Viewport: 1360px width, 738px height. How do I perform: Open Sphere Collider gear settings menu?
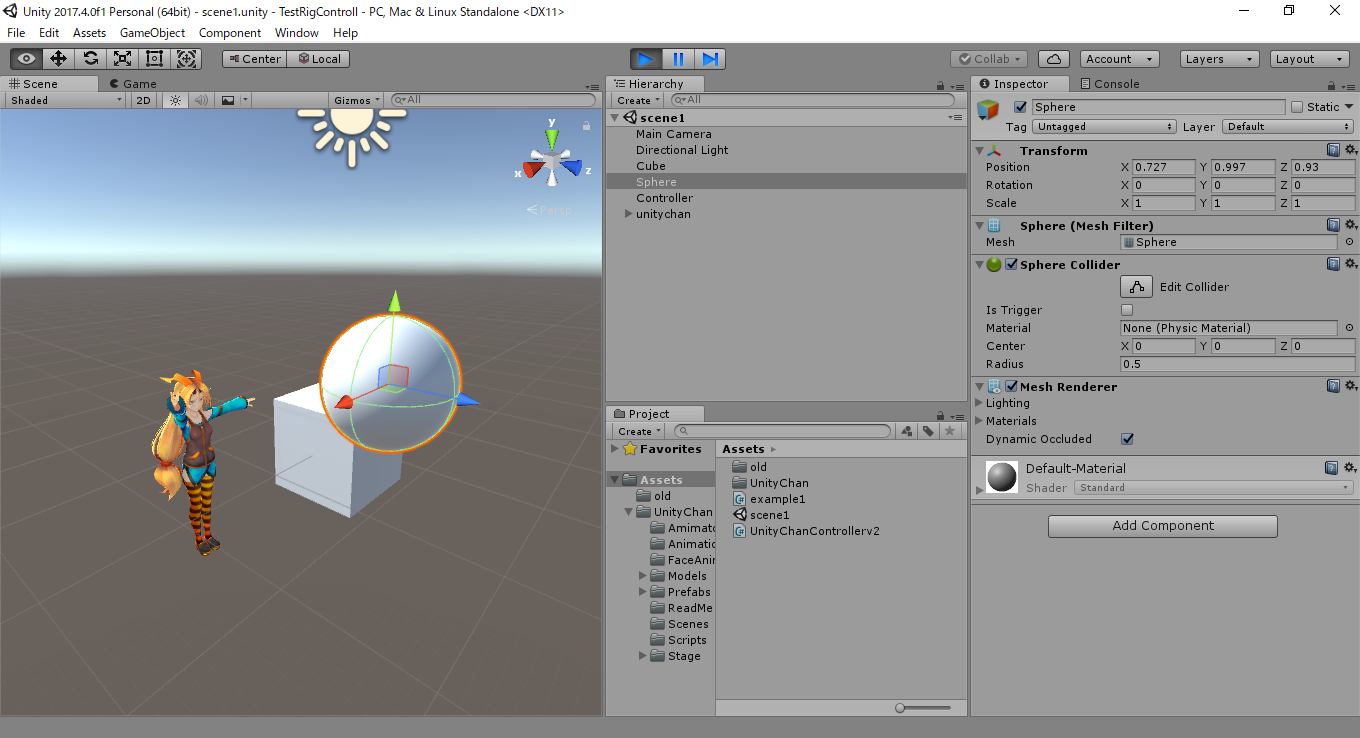click(x=1350, y=264)
